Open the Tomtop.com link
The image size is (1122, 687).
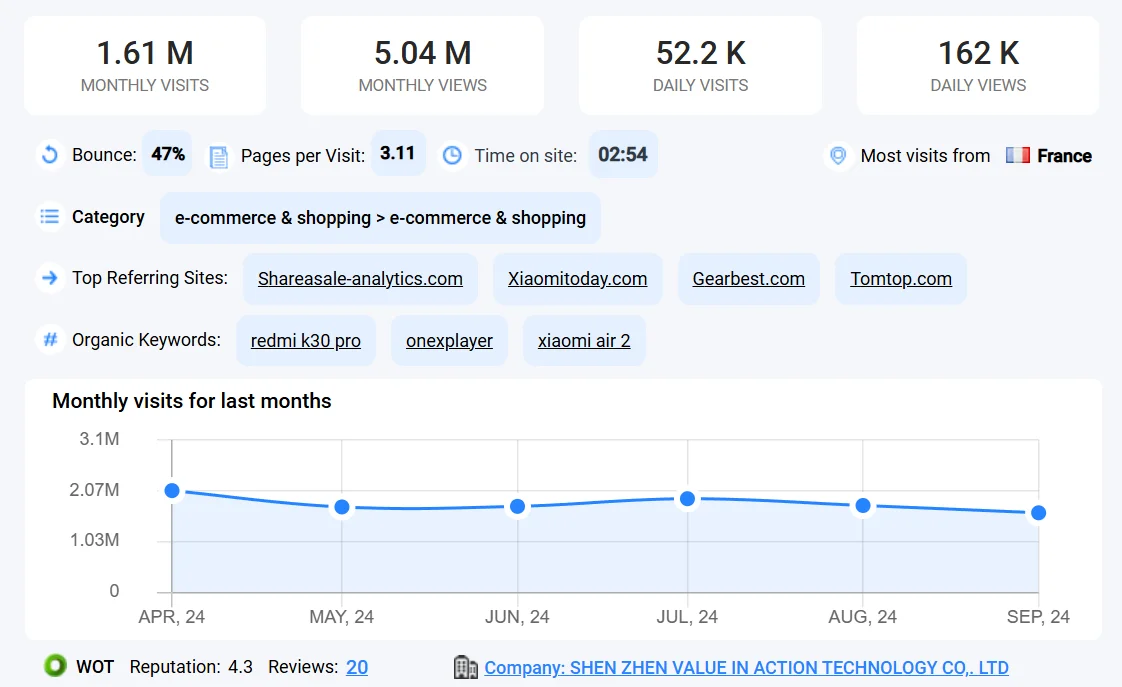(x=900, y=279)
